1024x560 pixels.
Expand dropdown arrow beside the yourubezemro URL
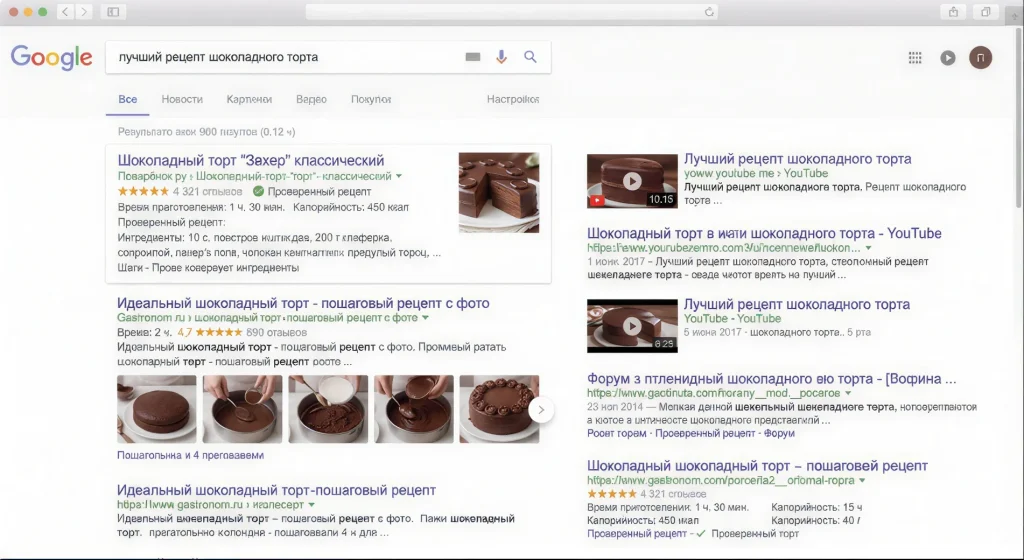pos(869,248)
